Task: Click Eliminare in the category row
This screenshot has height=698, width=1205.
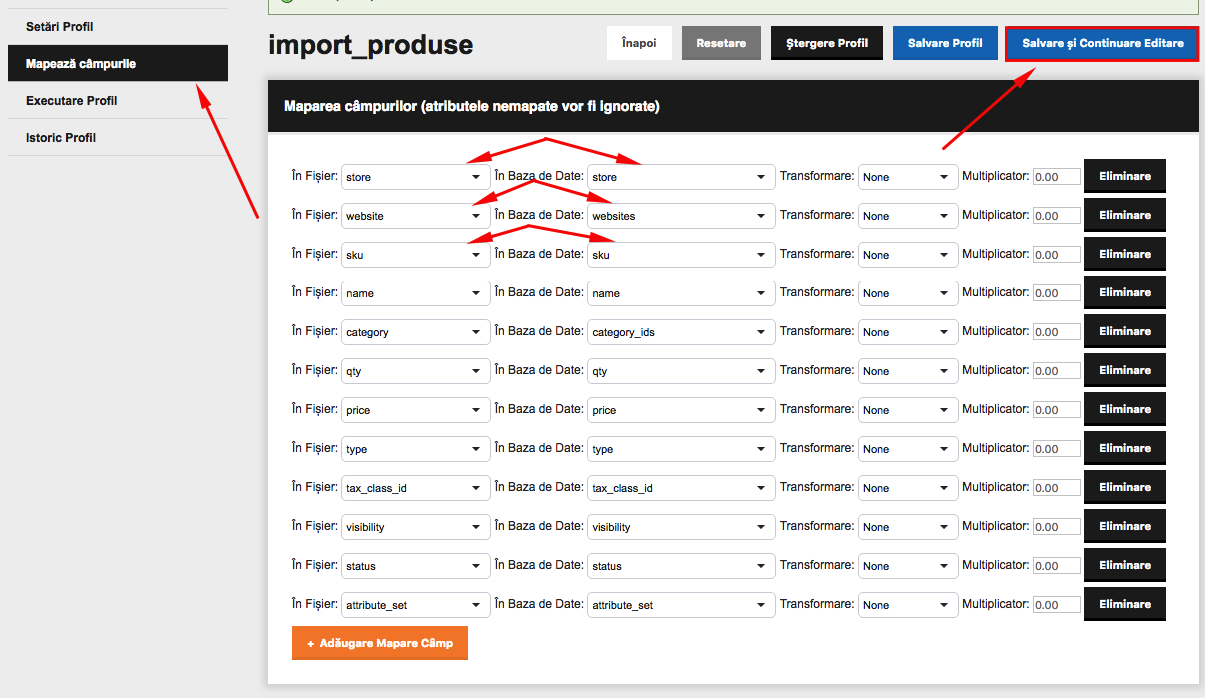Action: [1125, 331]
